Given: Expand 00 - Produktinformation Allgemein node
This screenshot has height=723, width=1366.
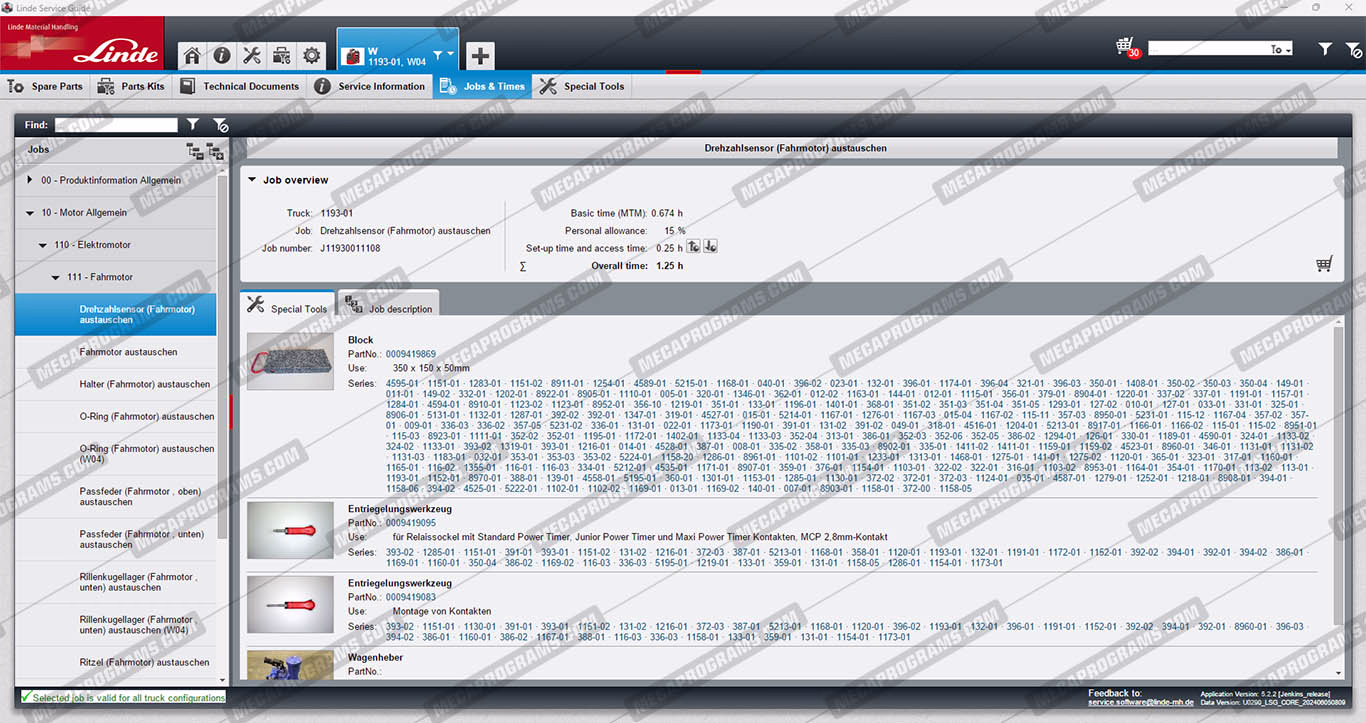Looking at the screenshot, I should [30, 180].
